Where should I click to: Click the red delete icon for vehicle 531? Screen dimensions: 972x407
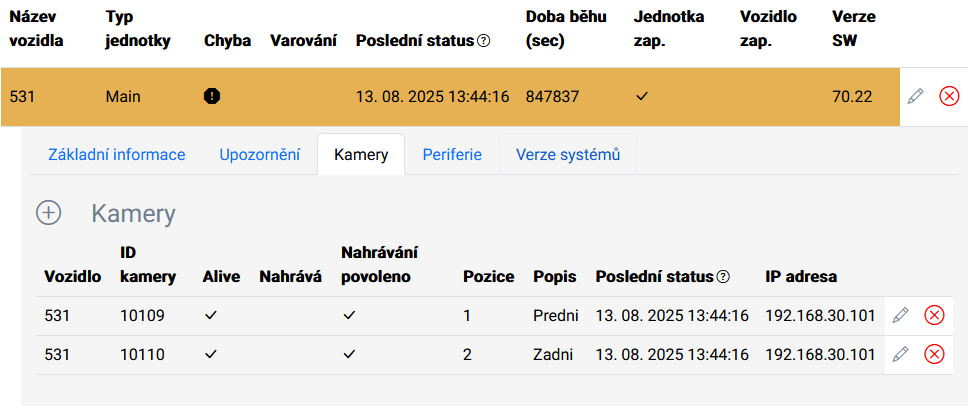click(x=949, y=96)
